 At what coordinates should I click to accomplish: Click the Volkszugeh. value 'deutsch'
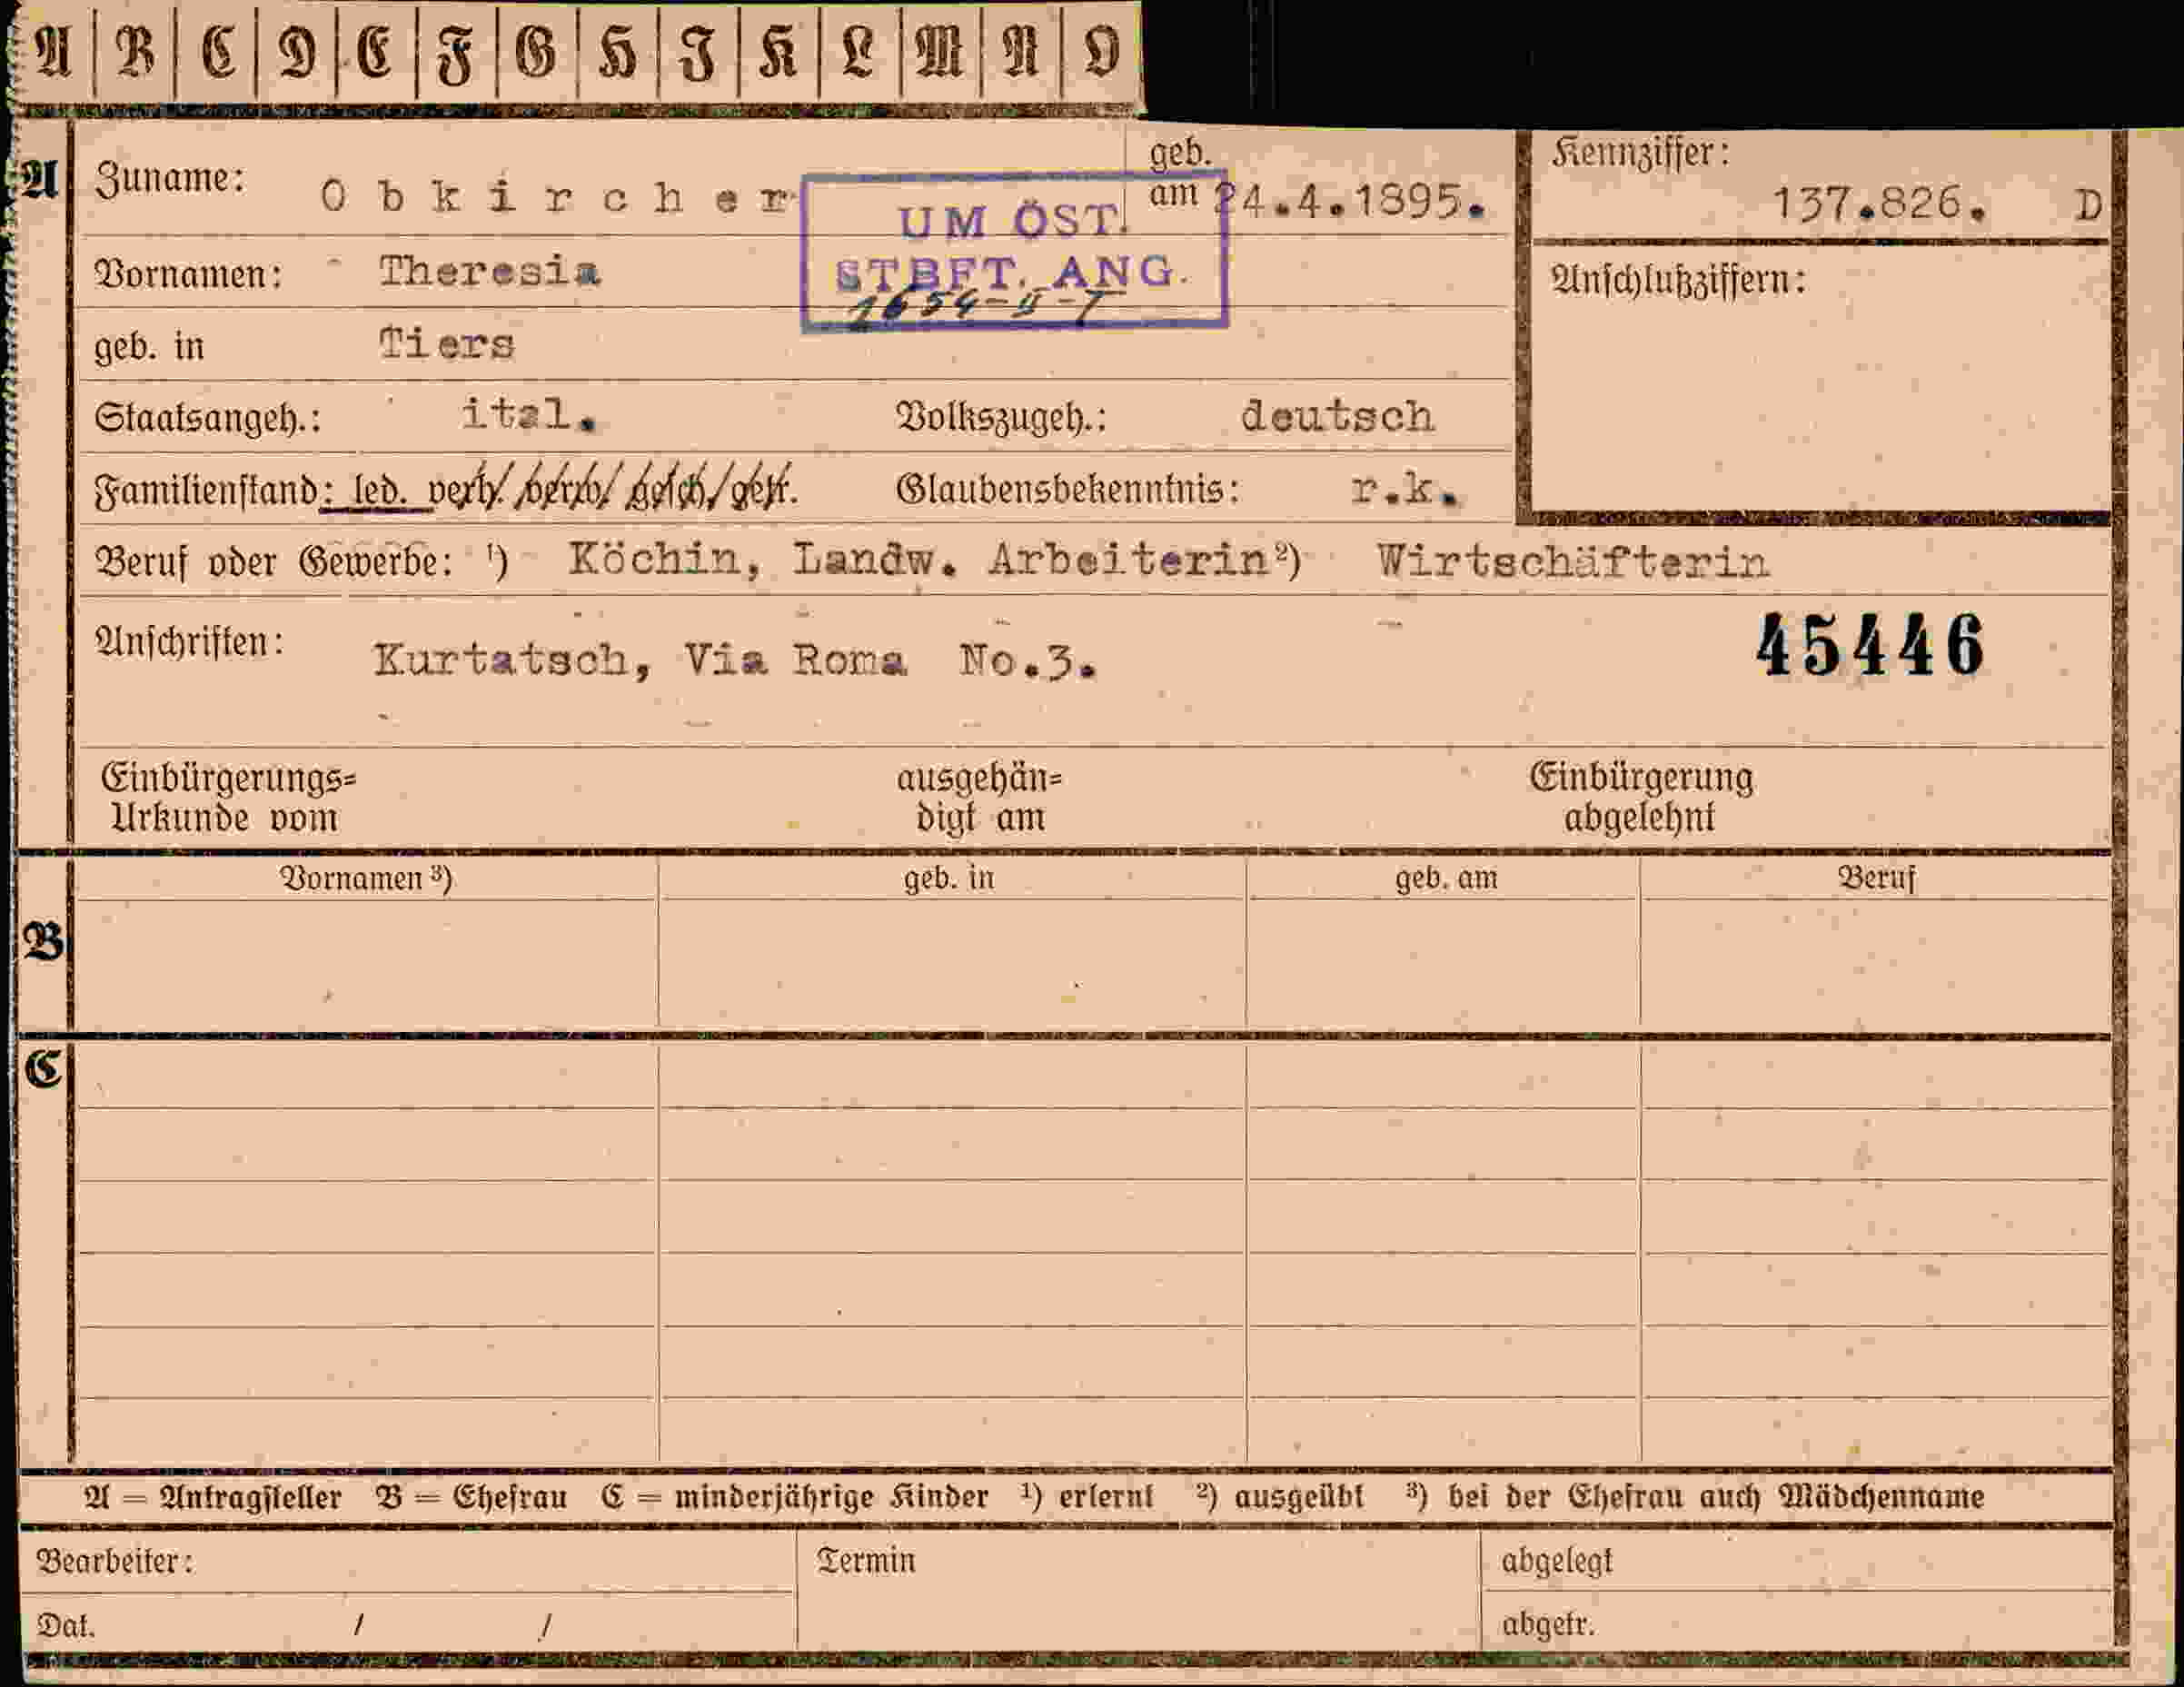[1337, 416]
